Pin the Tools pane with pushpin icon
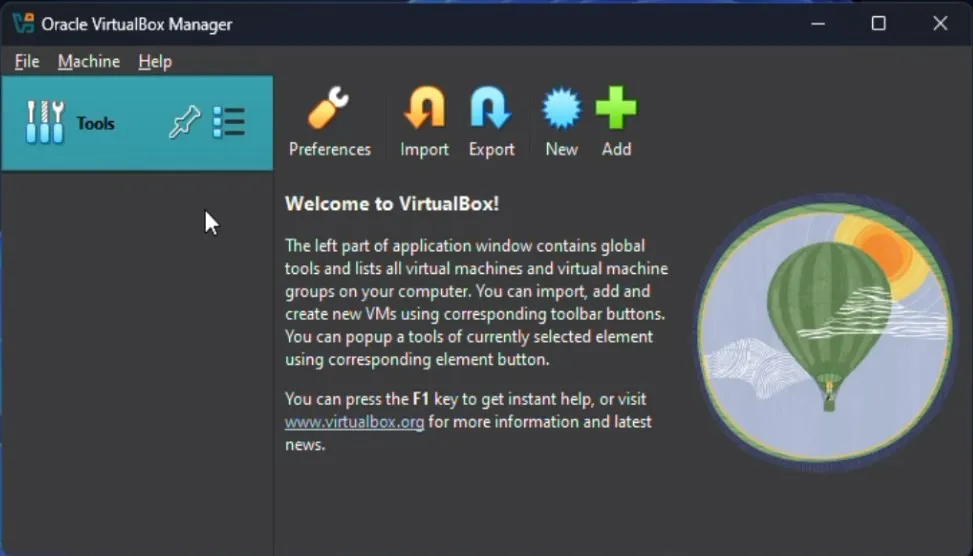 (x=185, y=122)
